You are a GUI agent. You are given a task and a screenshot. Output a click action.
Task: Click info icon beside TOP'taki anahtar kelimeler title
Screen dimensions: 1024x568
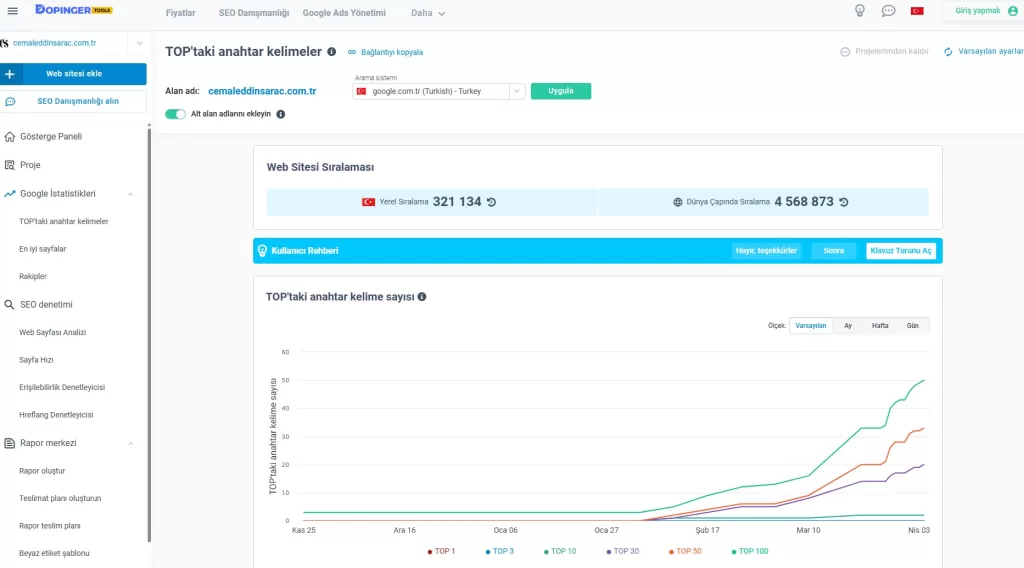(332, 51)
